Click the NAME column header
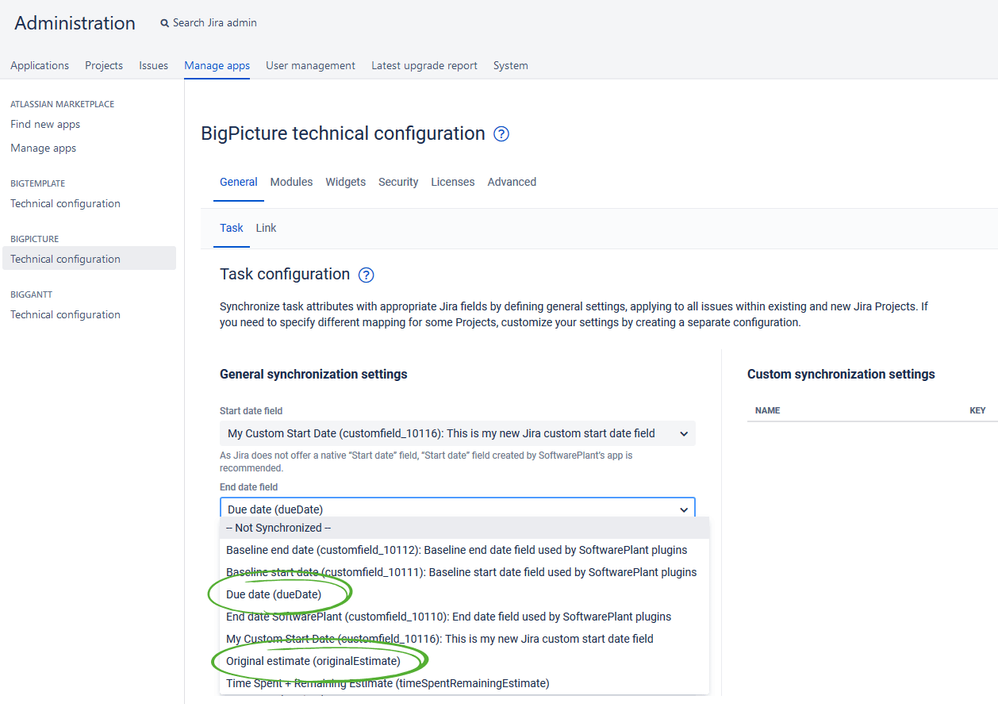This screenshot has width=998, height=704. (768, 411)
